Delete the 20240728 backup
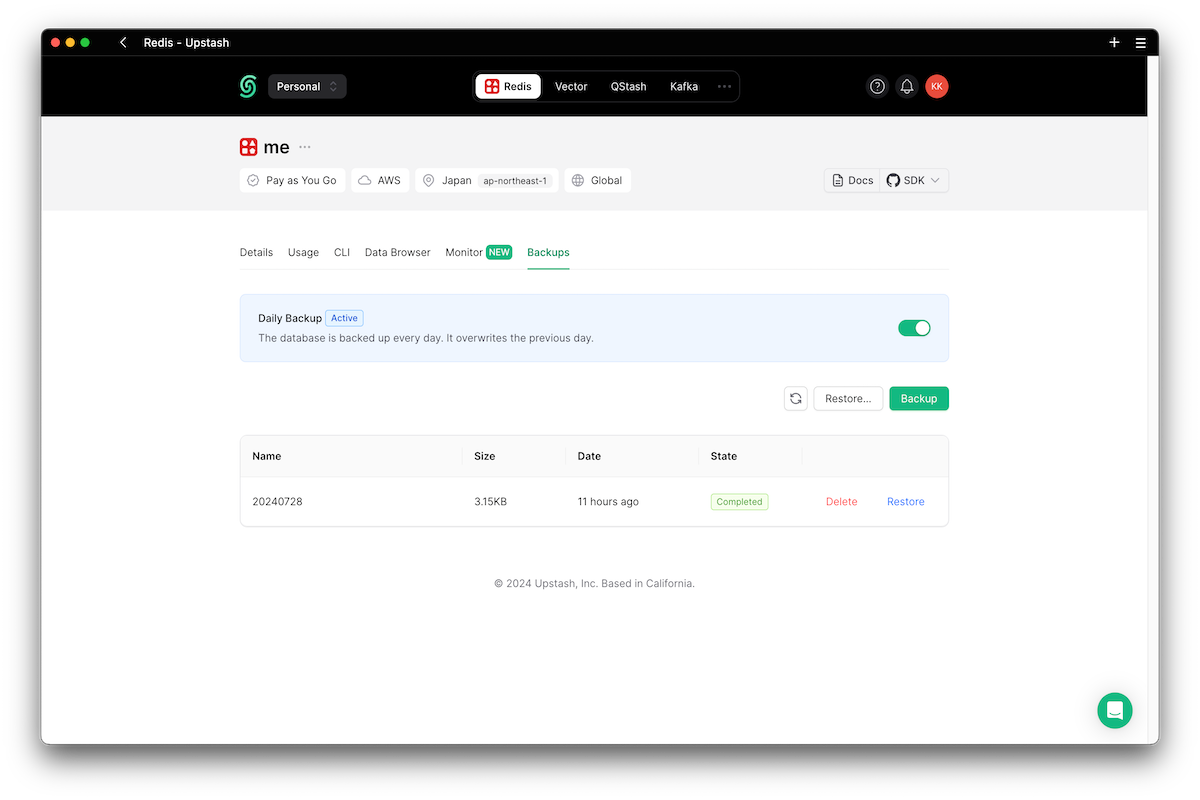The image size is (1200, 800). [841, 501]
